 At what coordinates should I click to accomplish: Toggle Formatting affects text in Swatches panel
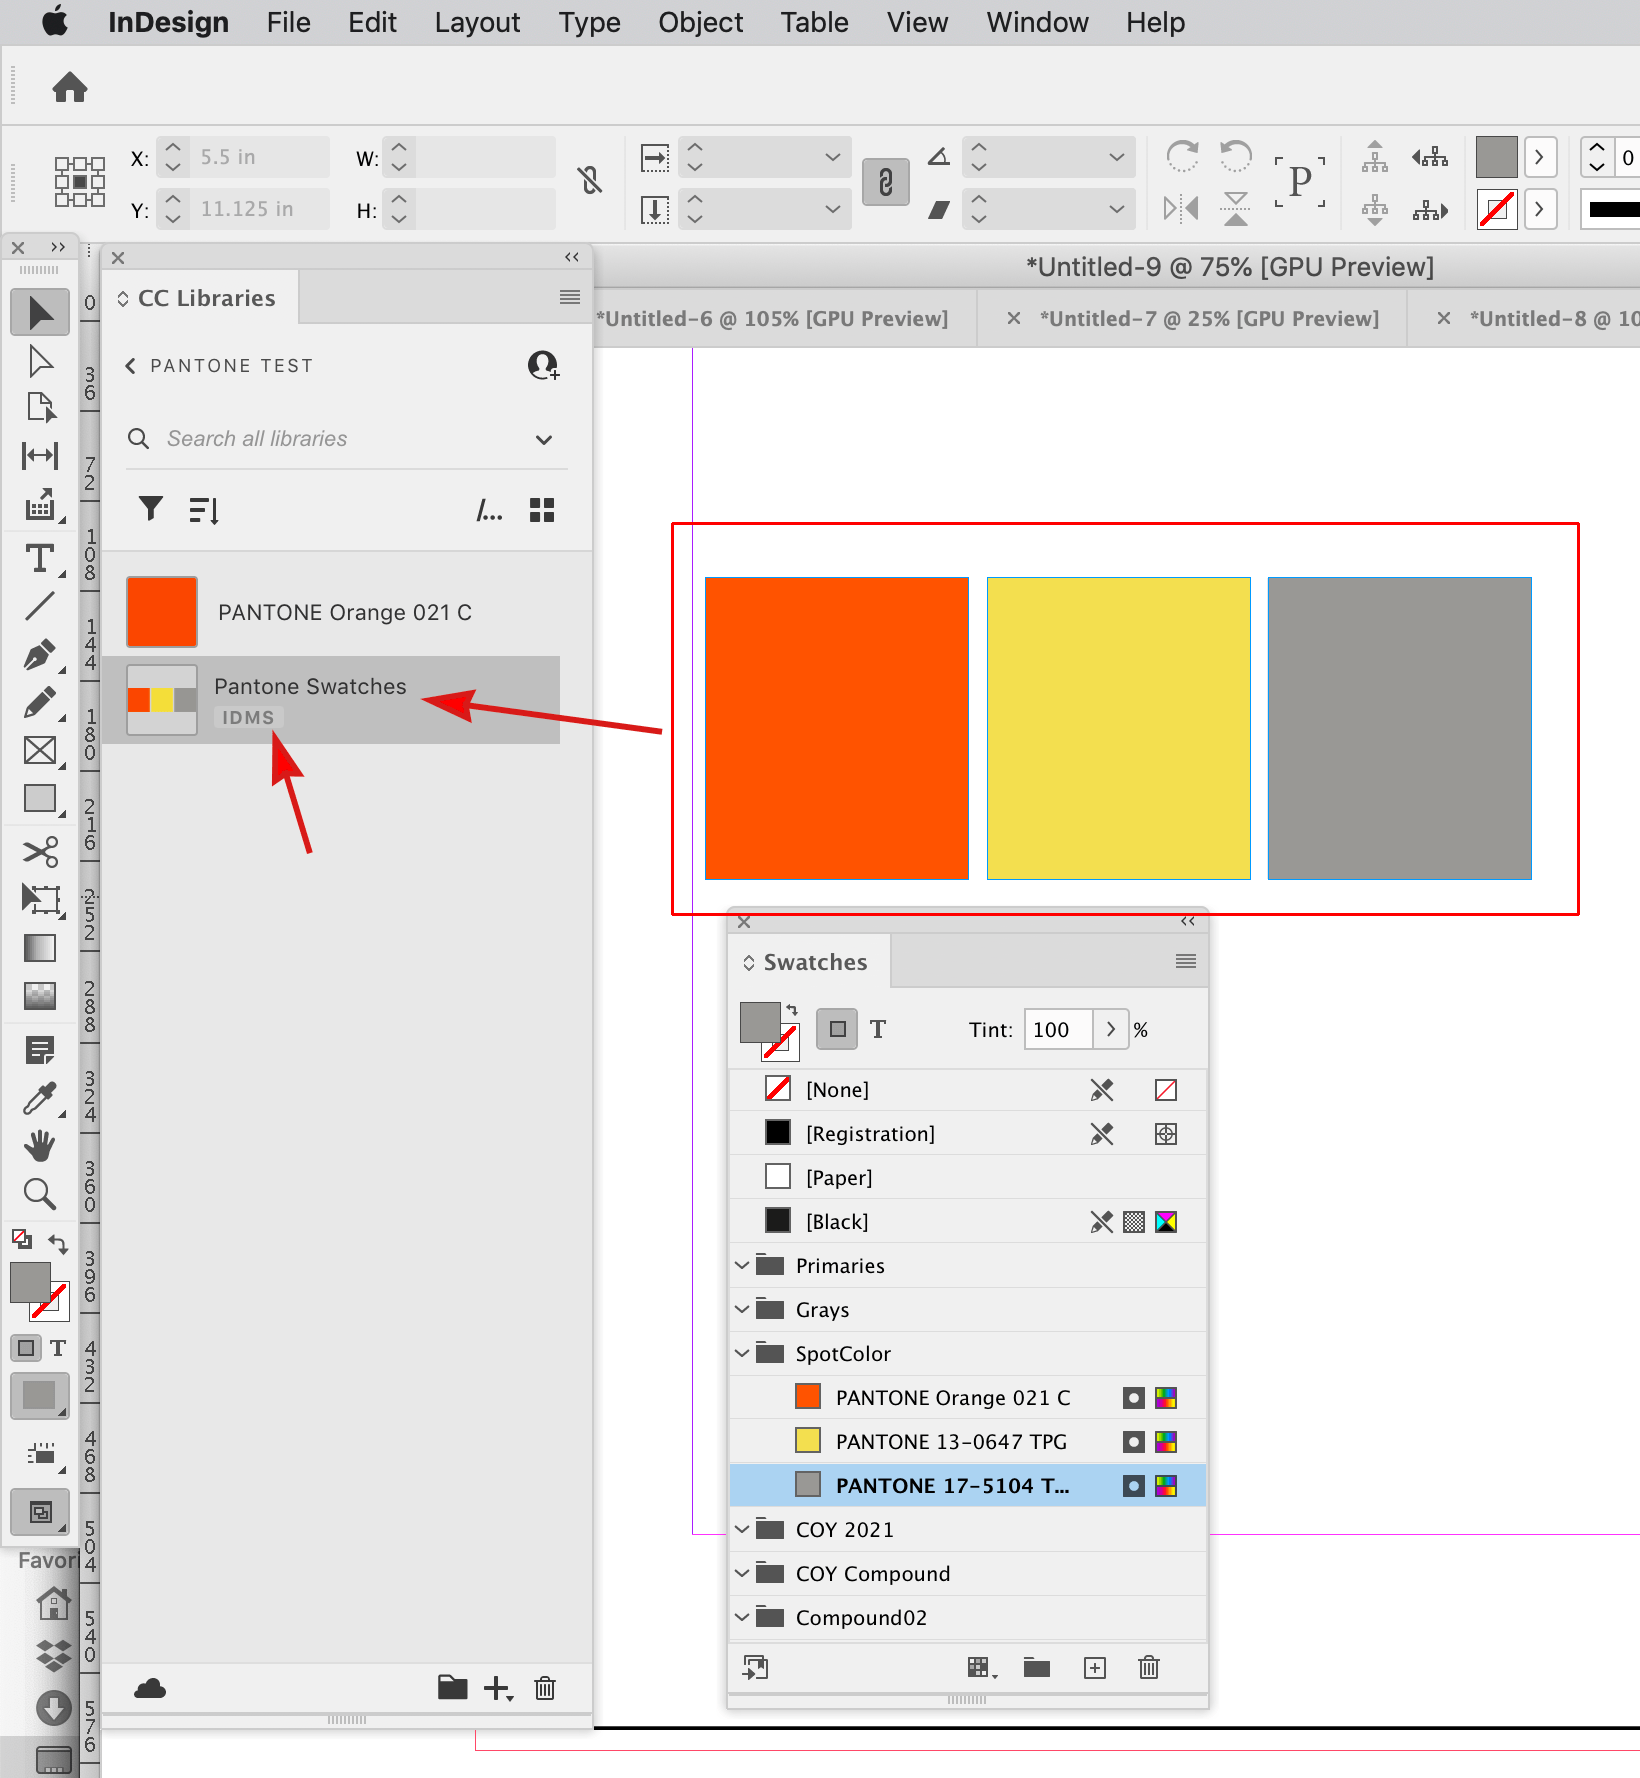click(x=878, y=1029)
